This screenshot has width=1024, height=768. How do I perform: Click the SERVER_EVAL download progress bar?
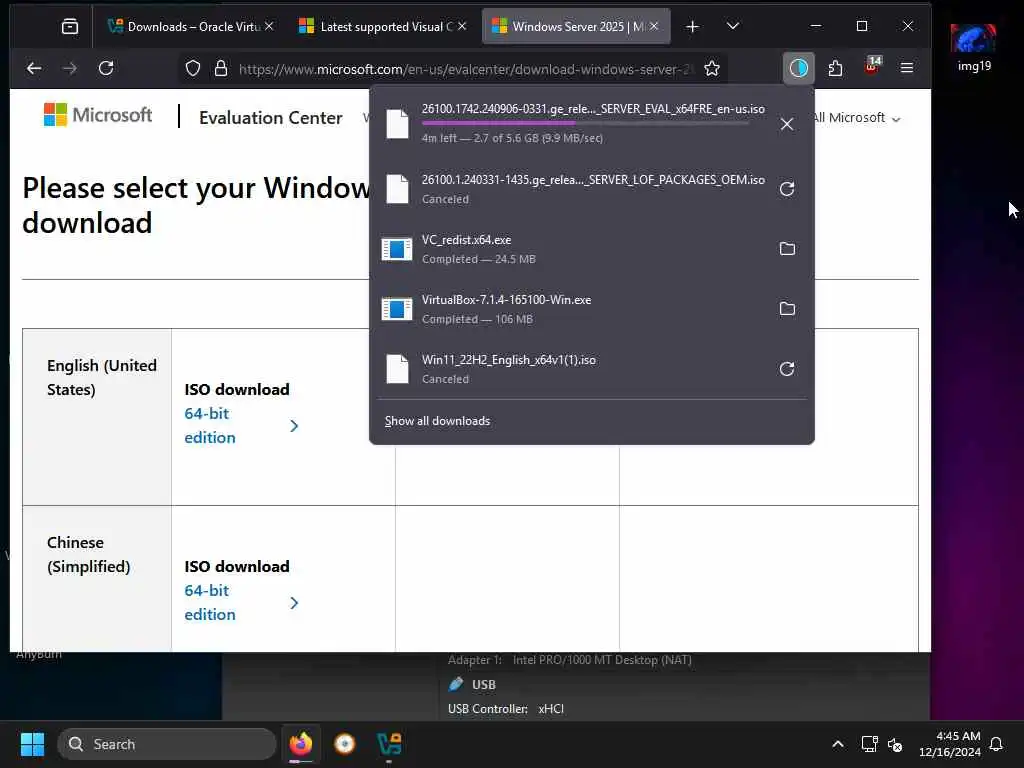(584, 122)
